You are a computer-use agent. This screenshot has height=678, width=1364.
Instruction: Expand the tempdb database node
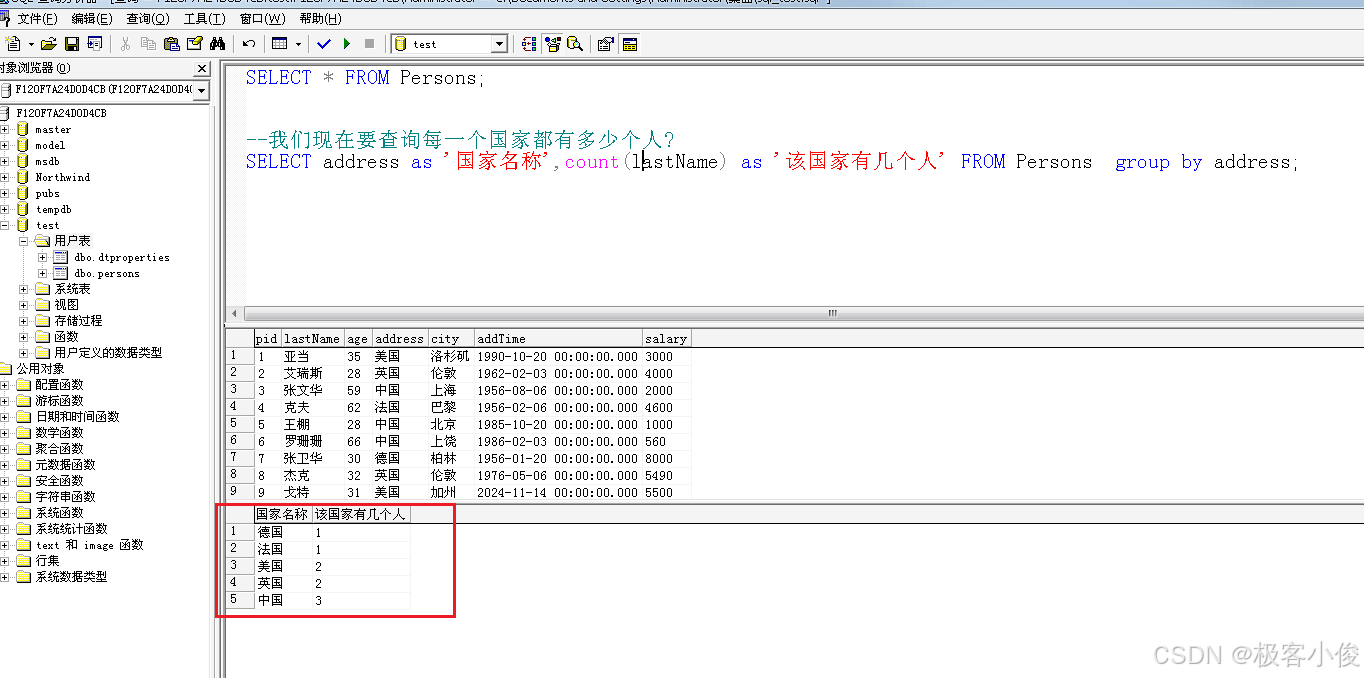tap(6, 209)
